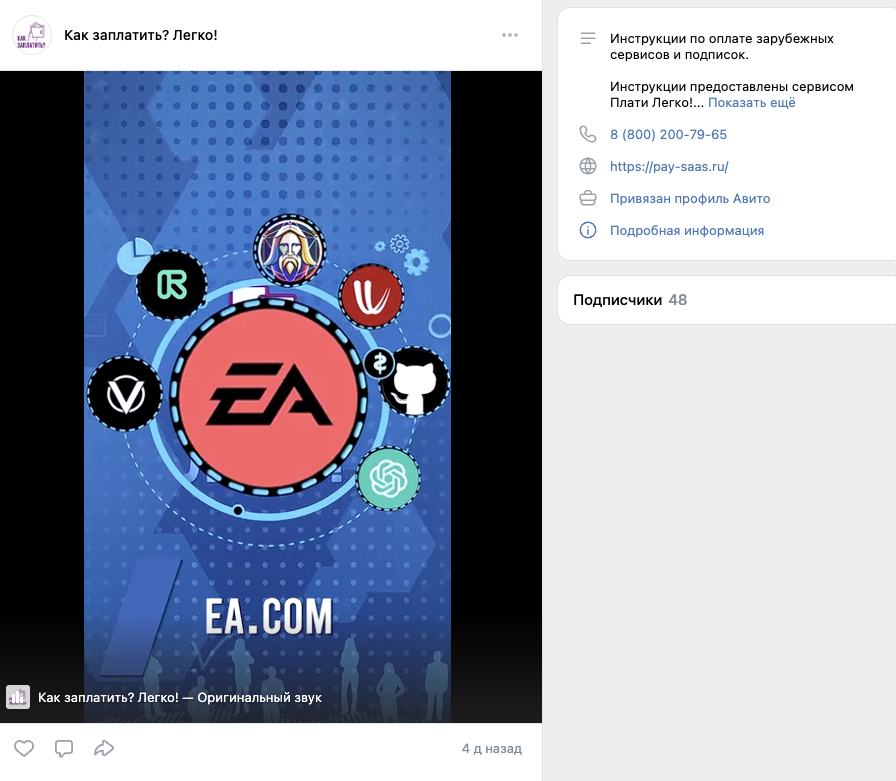Image resolution: width=896 pixels, height=781 pixels.
Task: Open the https://pay-saas.ru/ website link
Action: [x=669, y=167]
